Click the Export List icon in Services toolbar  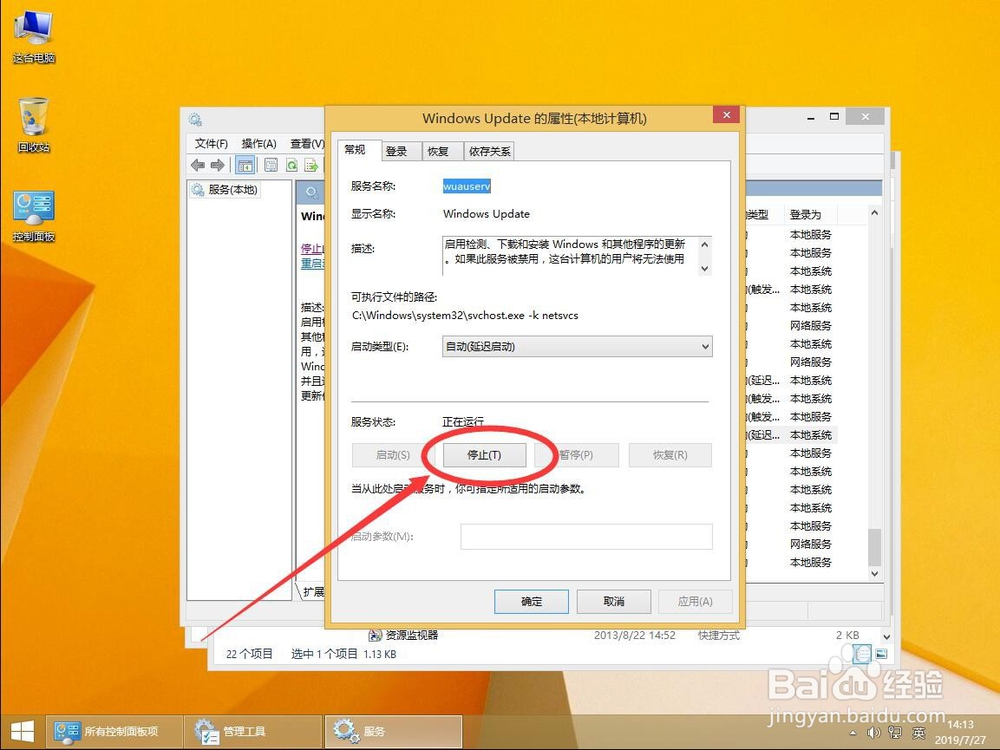tap(311, 165)
